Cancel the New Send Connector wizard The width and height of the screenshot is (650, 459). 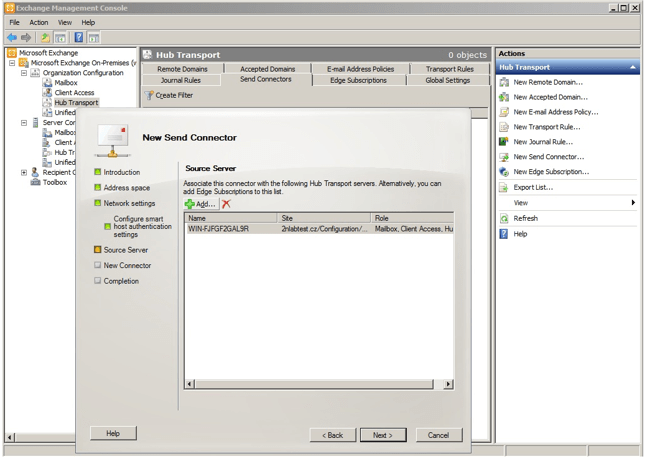point(439,435)
